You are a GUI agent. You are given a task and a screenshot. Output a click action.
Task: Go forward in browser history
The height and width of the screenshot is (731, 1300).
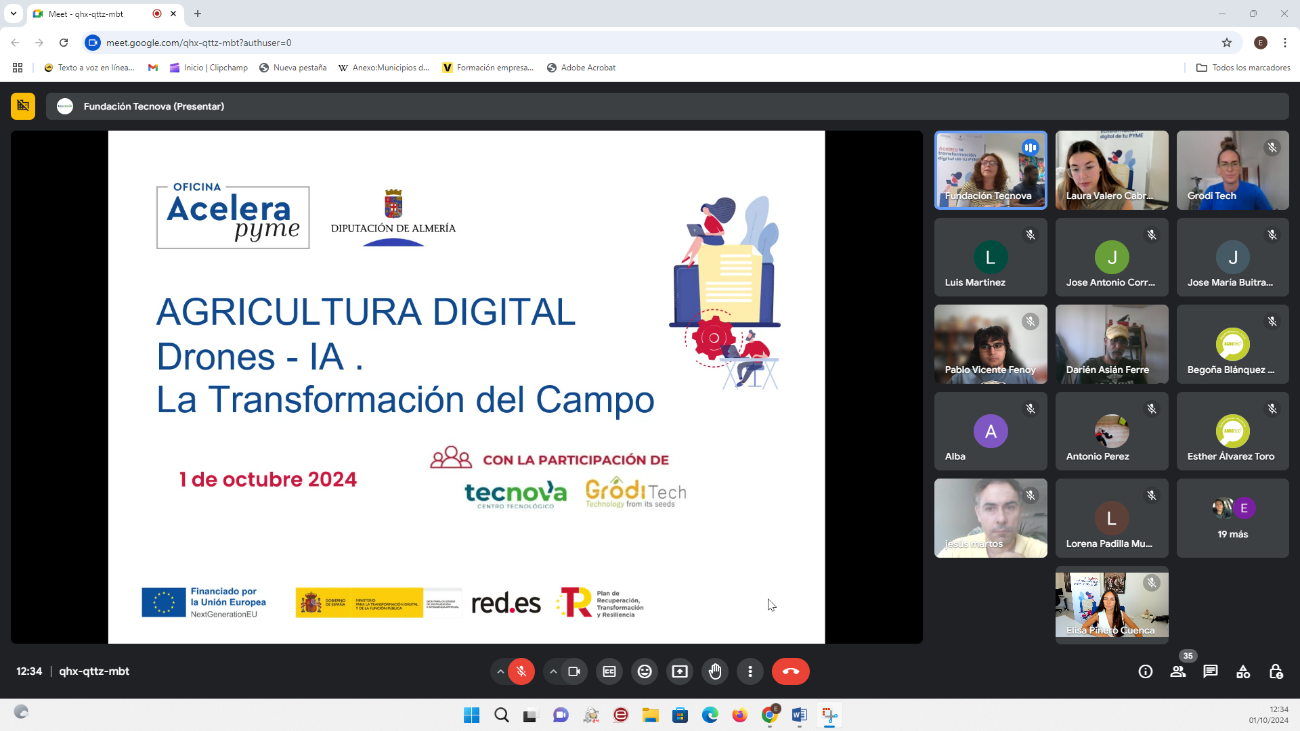[39, 43]
